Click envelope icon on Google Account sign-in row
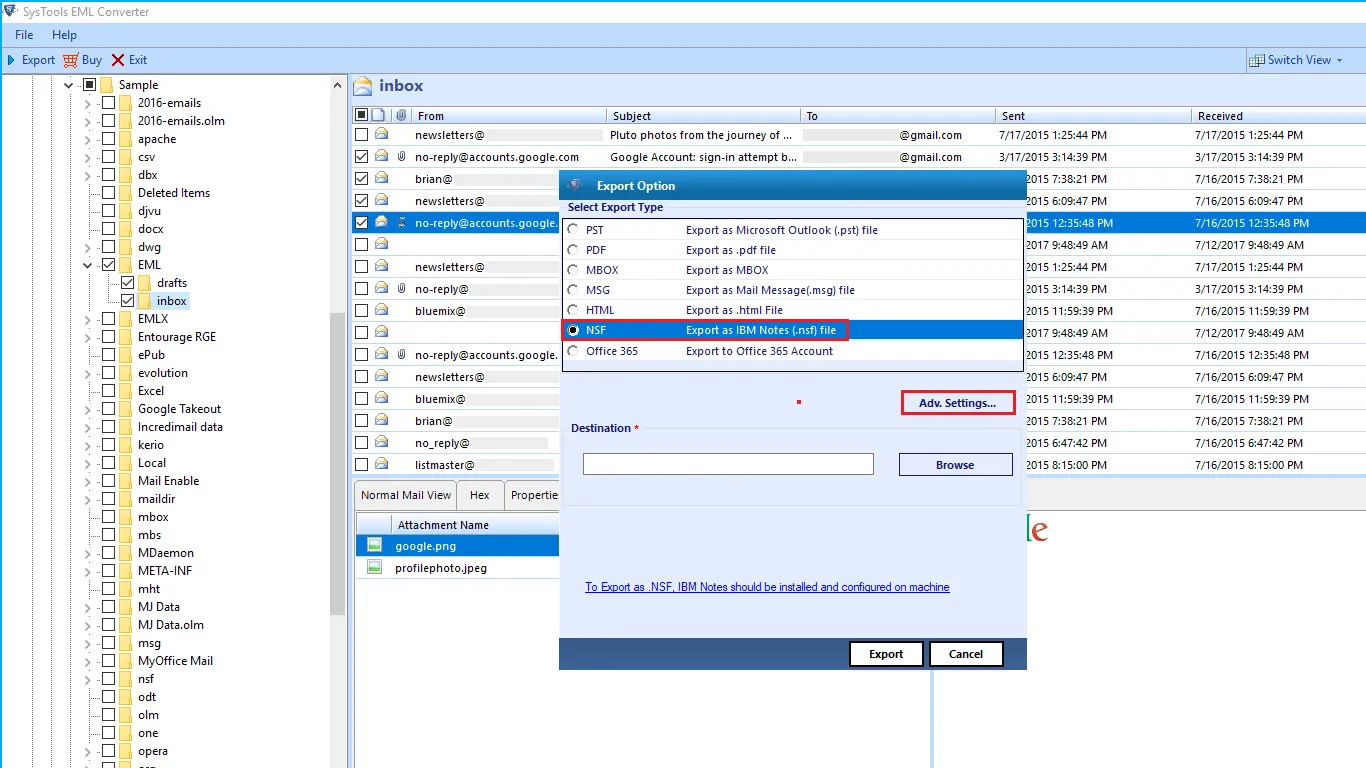The height and width of the screenshot is (768, 1366). (381, 157)
